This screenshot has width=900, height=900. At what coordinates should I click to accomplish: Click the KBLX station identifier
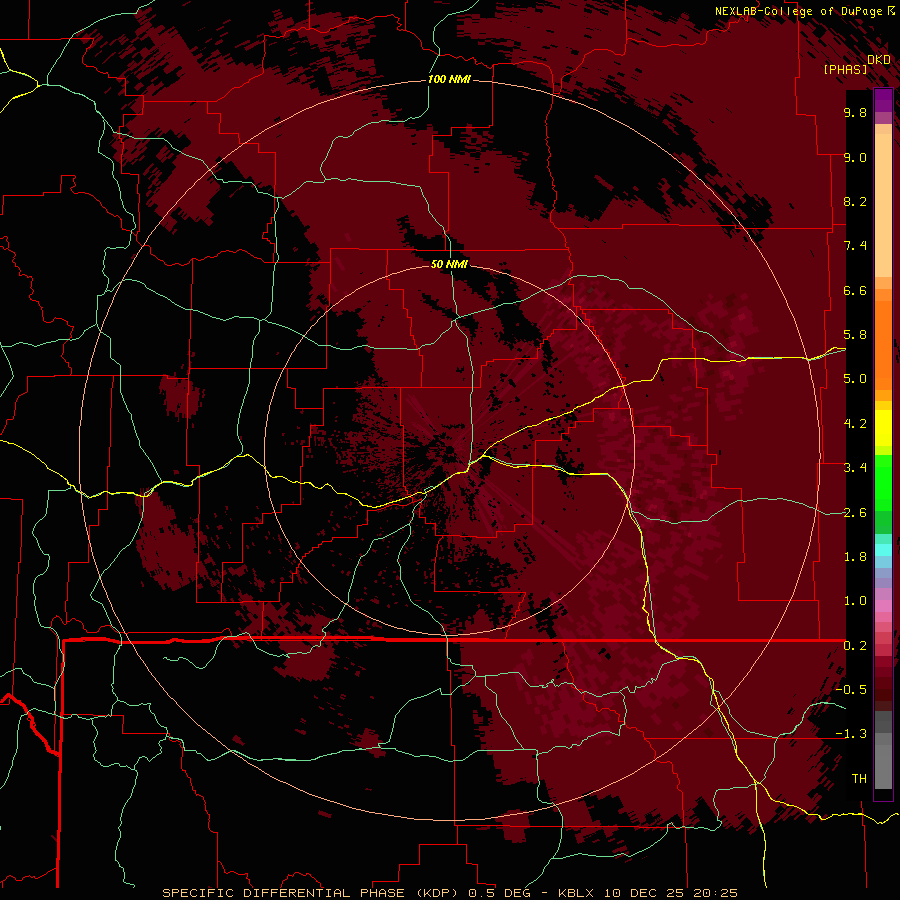tap(577, 893)
